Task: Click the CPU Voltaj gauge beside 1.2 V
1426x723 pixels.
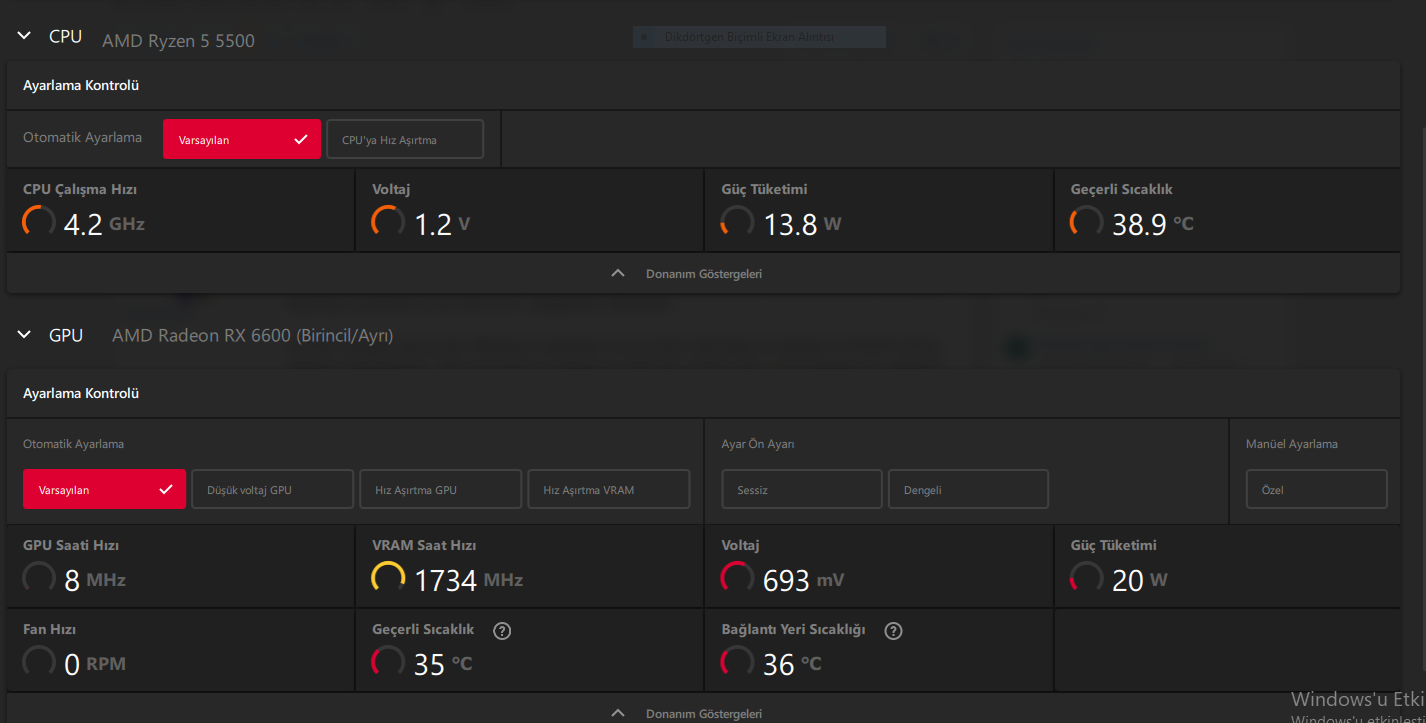Action: pos(388,222)
